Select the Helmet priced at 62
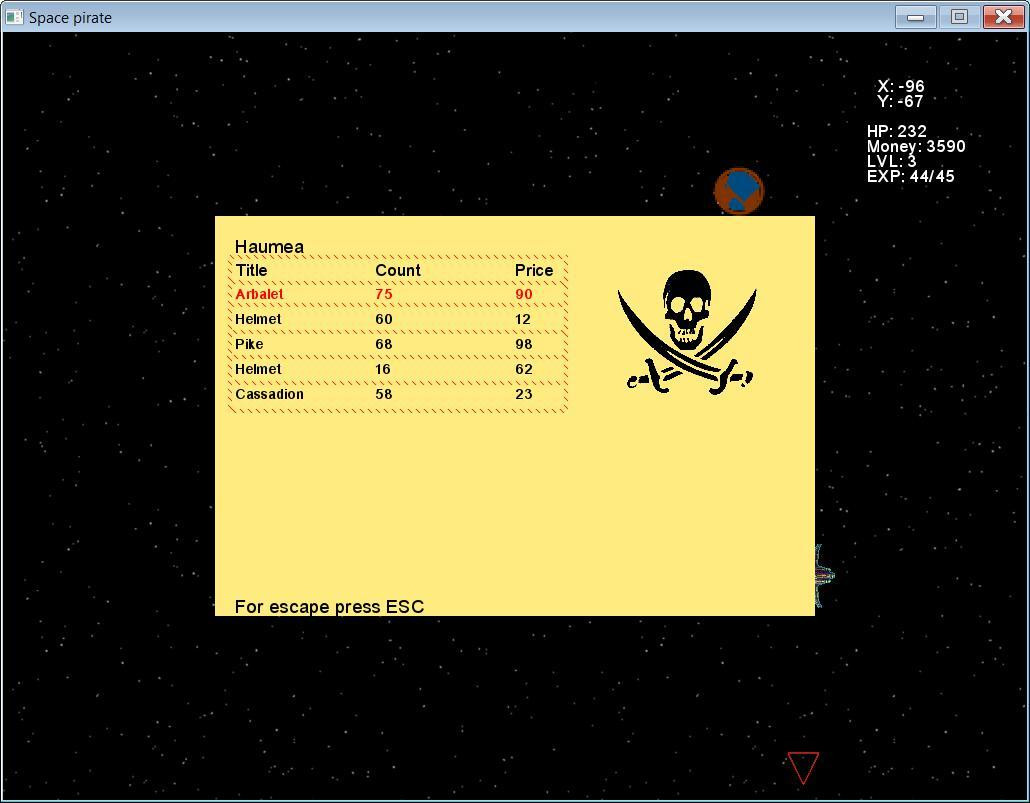 [398, 369]
